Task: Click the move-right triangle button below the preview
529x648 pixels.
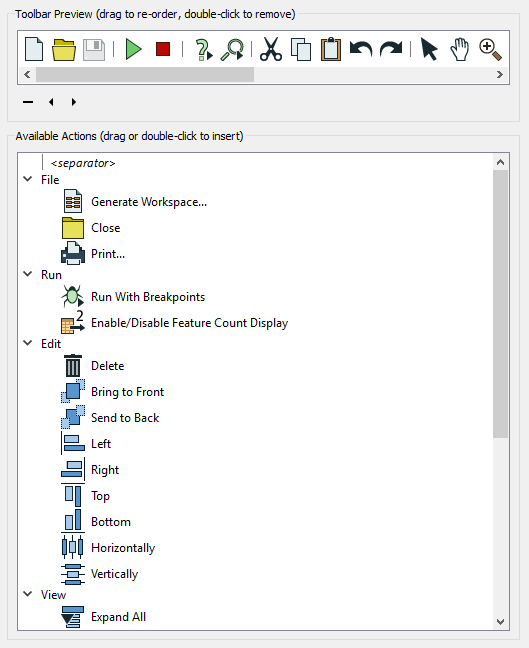Action: (x=74, y=102)
